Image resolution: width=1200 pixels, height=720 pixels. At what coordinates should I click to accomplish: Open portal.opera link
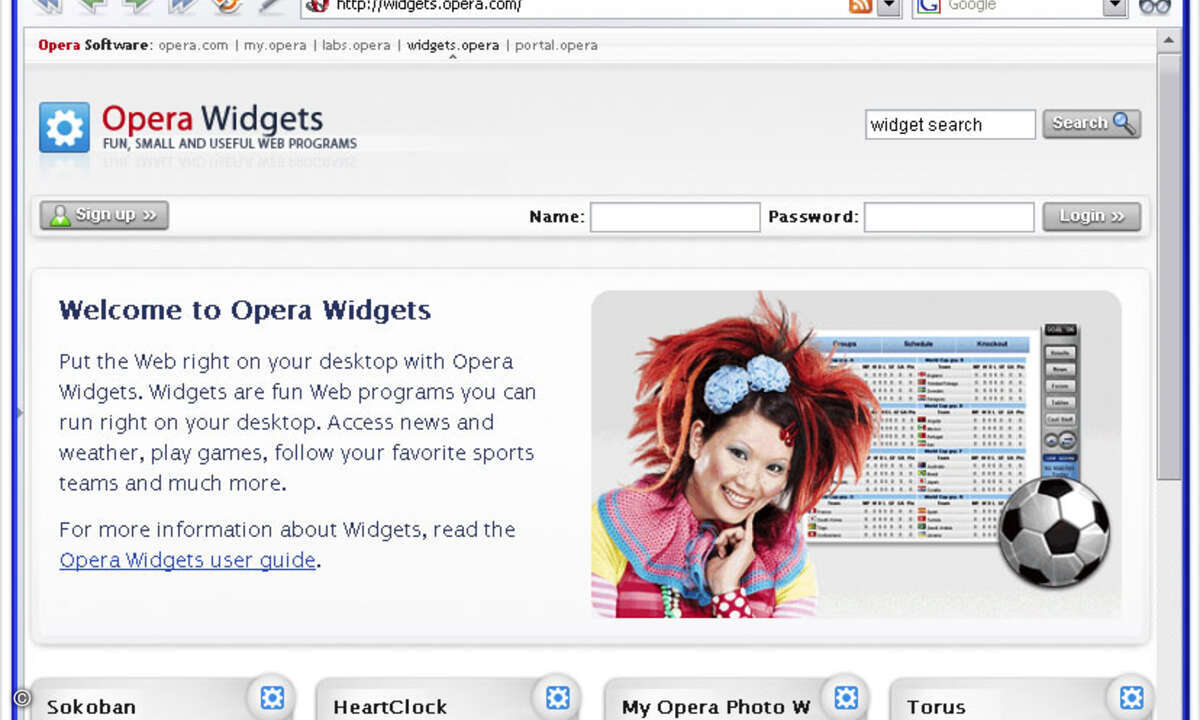tap(556, 45)
